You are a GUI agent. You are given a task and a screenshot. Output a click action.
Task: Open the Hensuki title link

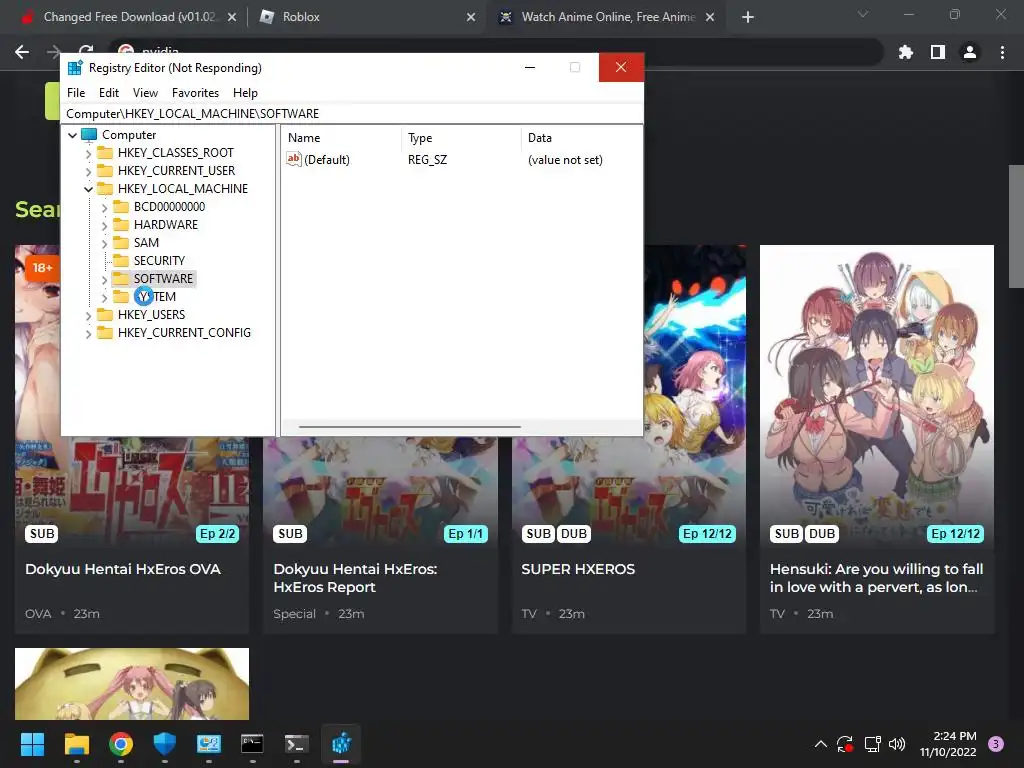pyautogui.click(x=876, y=578)
